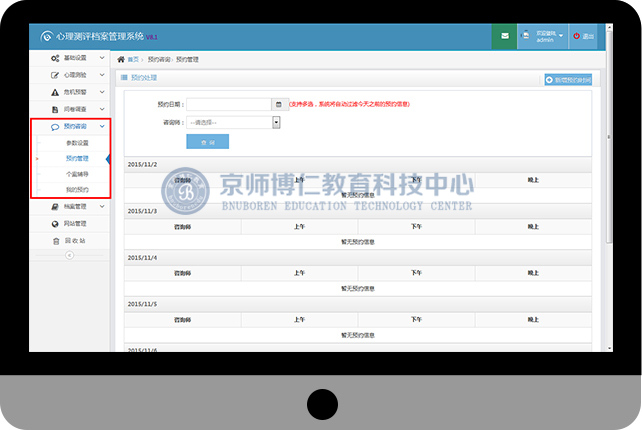Click the scrollbar down arrow

[609, 349]
